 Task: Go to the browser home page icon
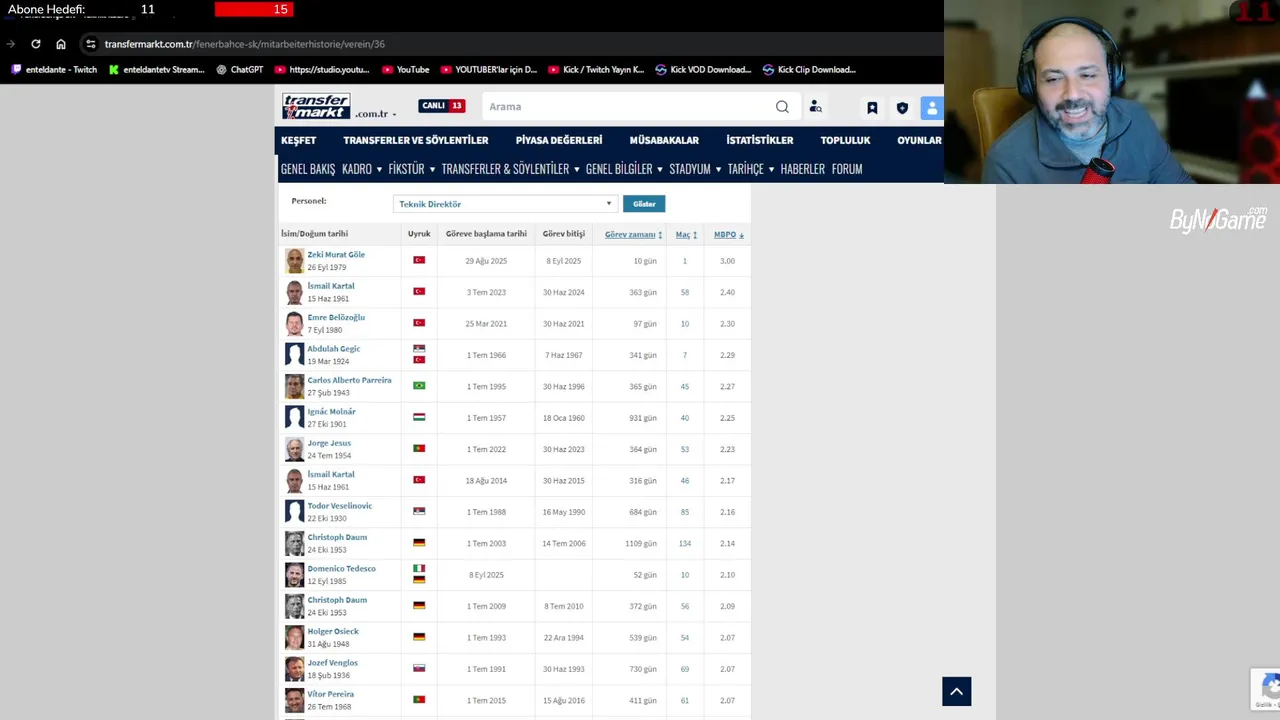click(x=61, y=44)
